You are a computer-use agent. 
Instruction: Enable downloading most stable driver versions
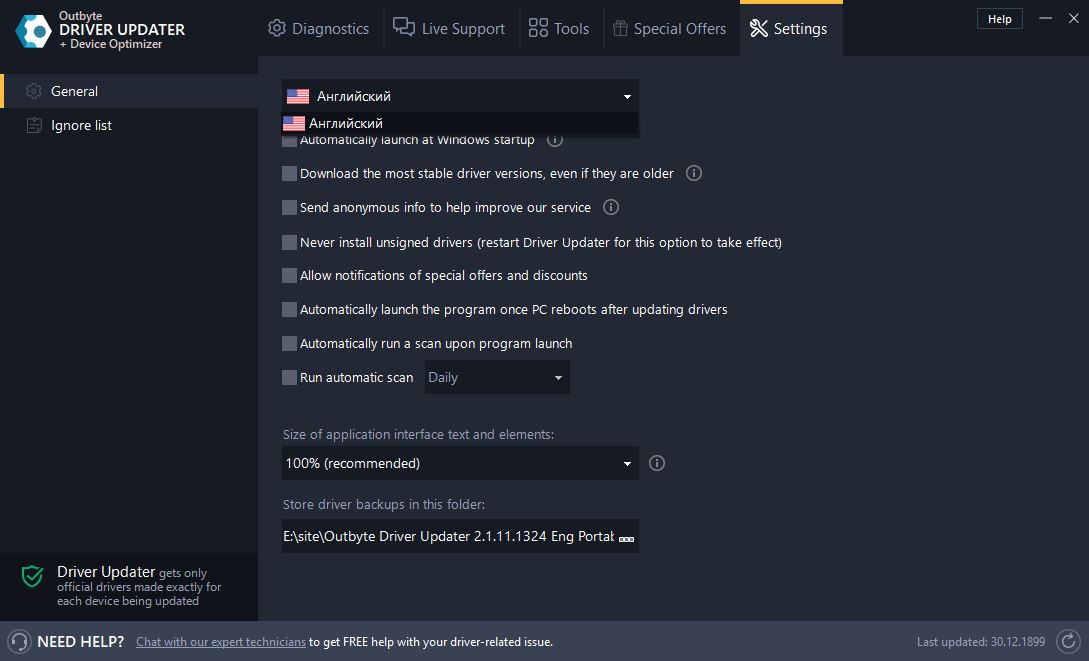(289, 173)
